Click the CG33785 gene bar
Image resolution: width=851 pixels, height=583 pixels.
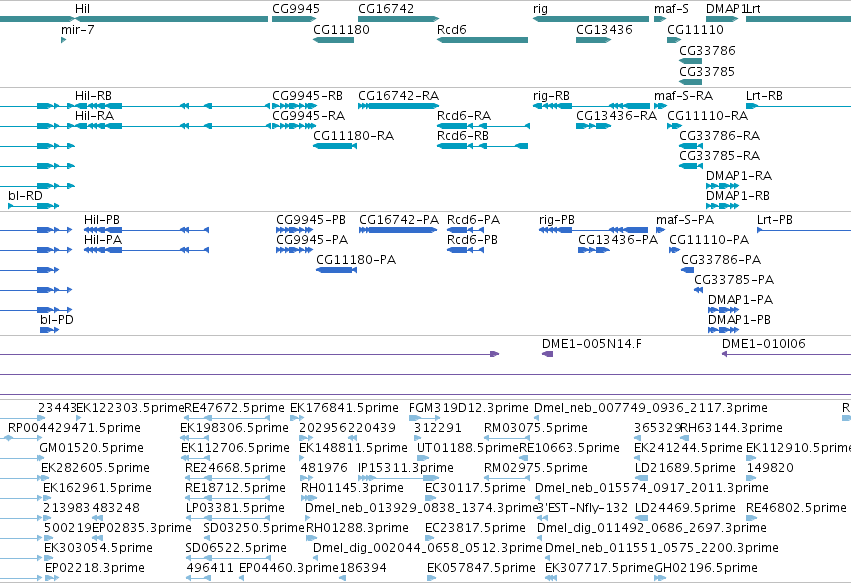[x=690, y=82]
